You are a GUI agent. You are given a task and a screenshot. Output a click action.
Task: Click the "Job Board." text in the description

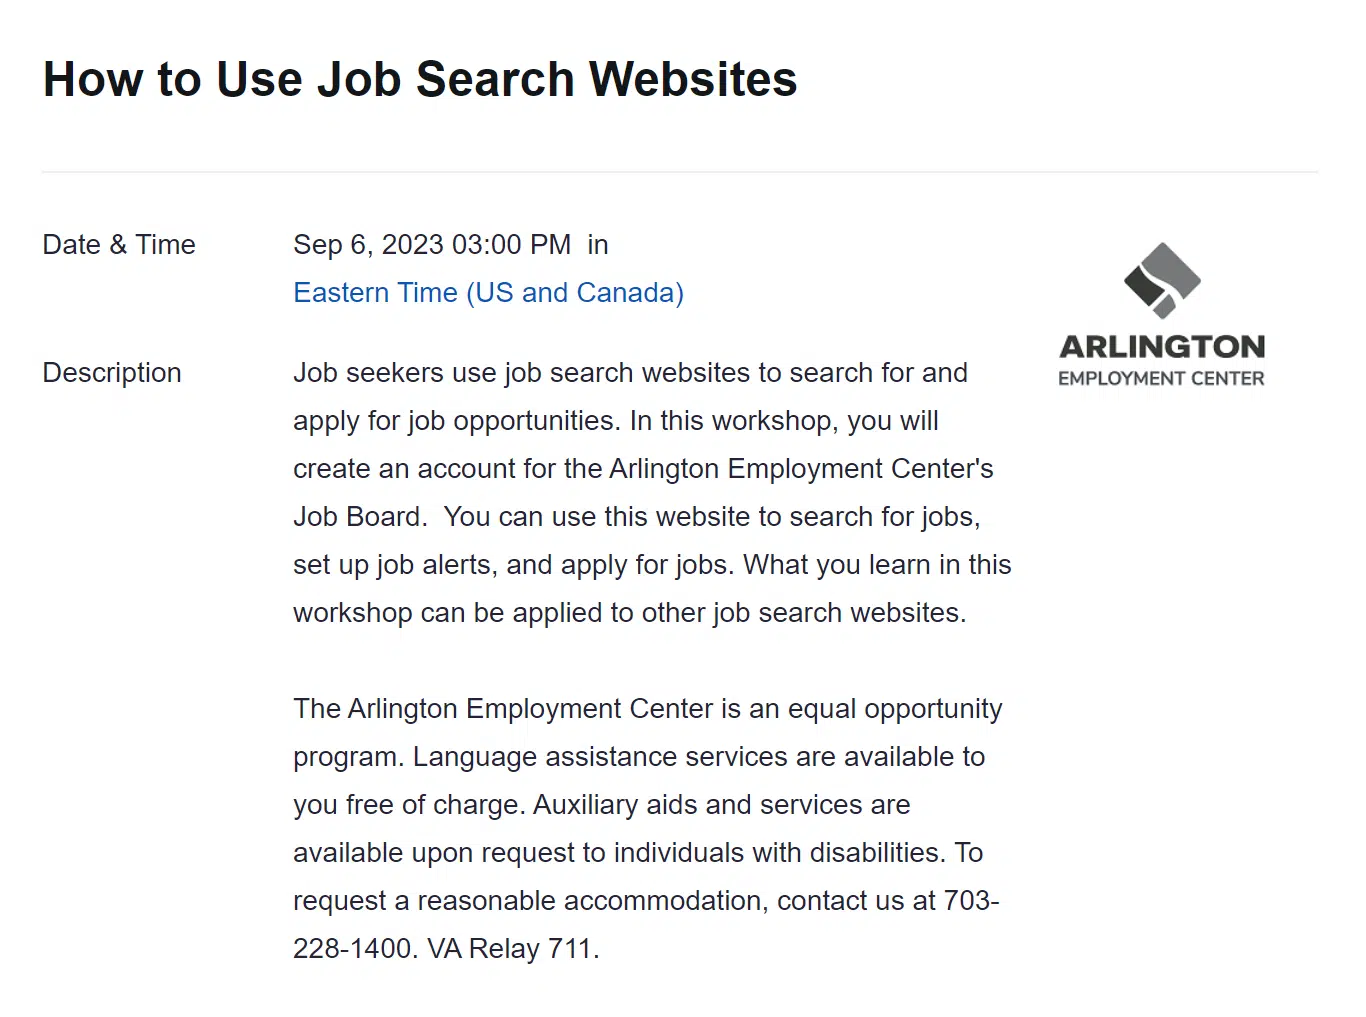tap(360, 517)
